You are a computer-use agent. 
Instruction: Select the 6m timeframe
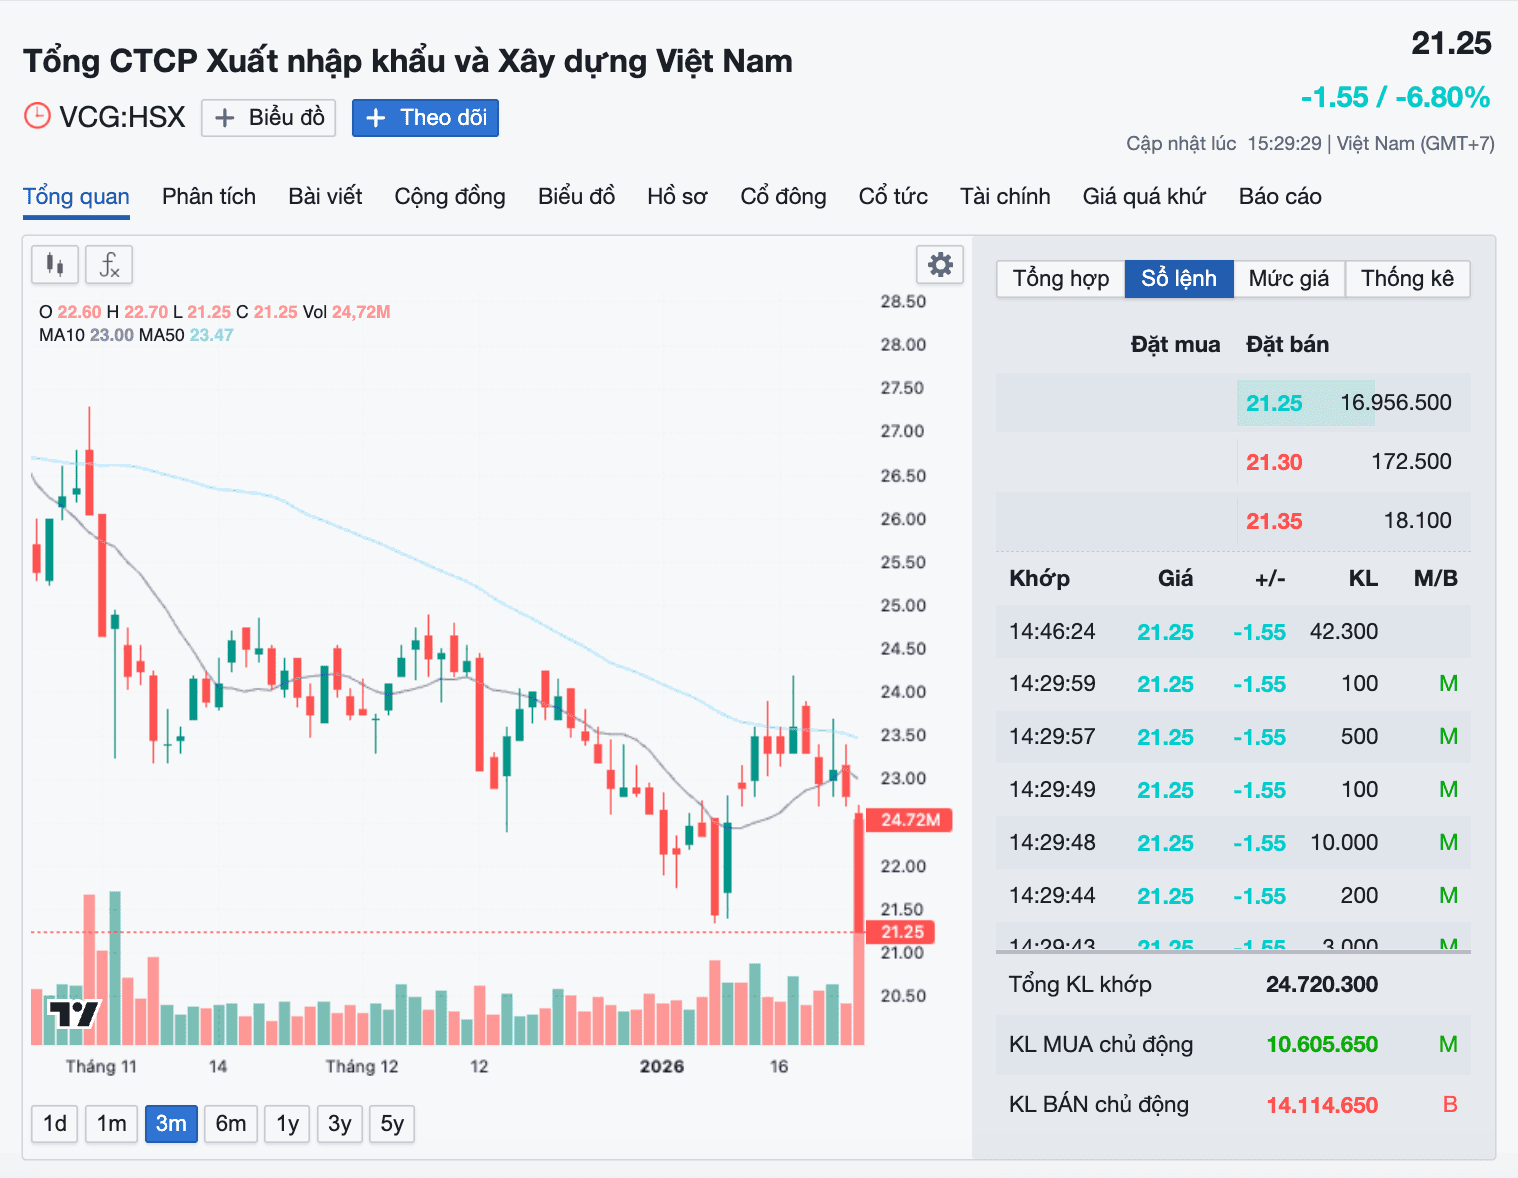pos(230,1123)
